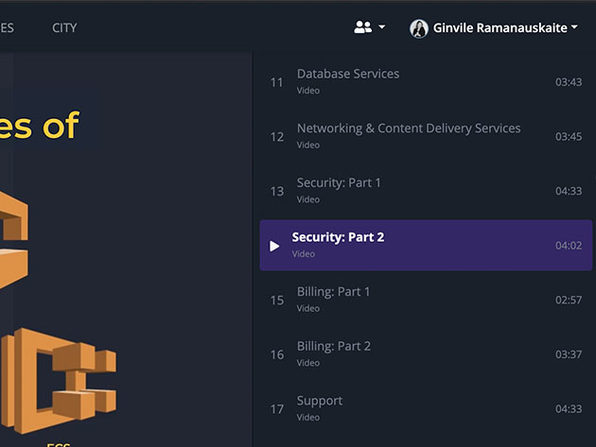The width and height of the screenshot is (596, 447).
Task: Select lesson 11 Database Services
Action: pyautogui.click(x=426, y=82)
